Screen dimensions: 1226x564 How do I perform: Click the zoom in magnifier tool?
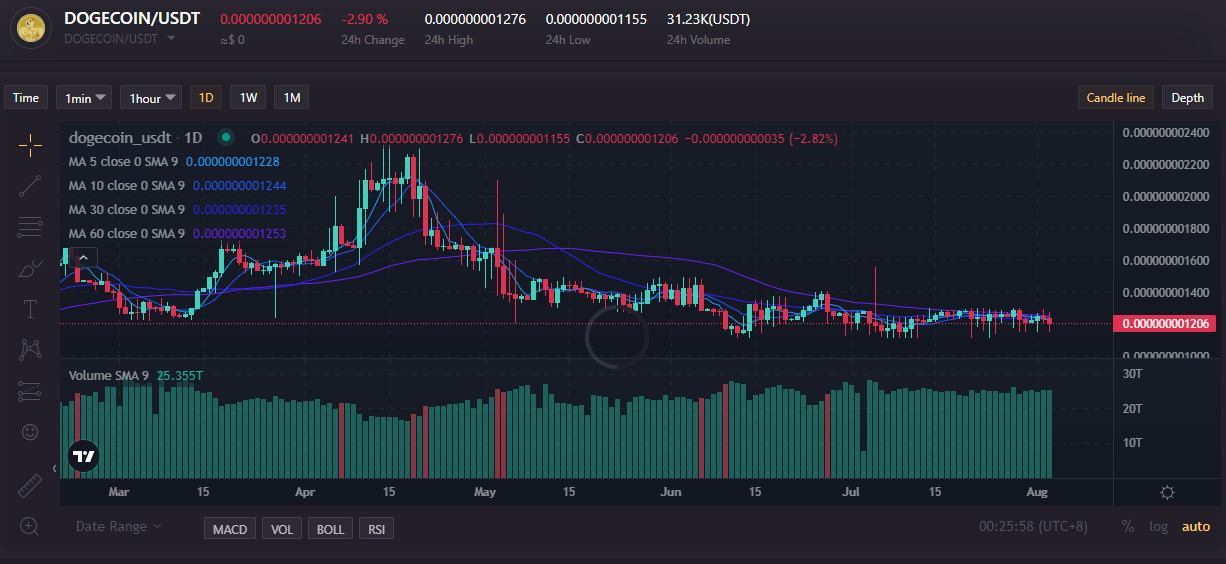coord(30,526)
